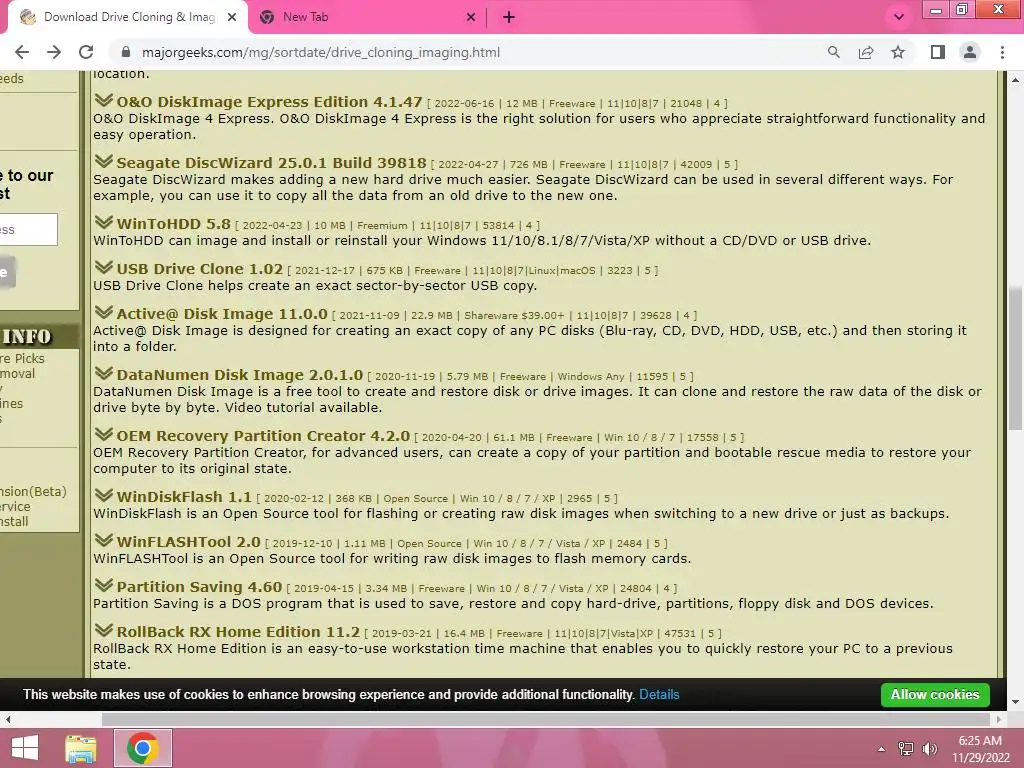Viewport: 1024px width, 768px height.
Task: Expand the DataNumen Disk Image chevron
Action: pos(103,374)
